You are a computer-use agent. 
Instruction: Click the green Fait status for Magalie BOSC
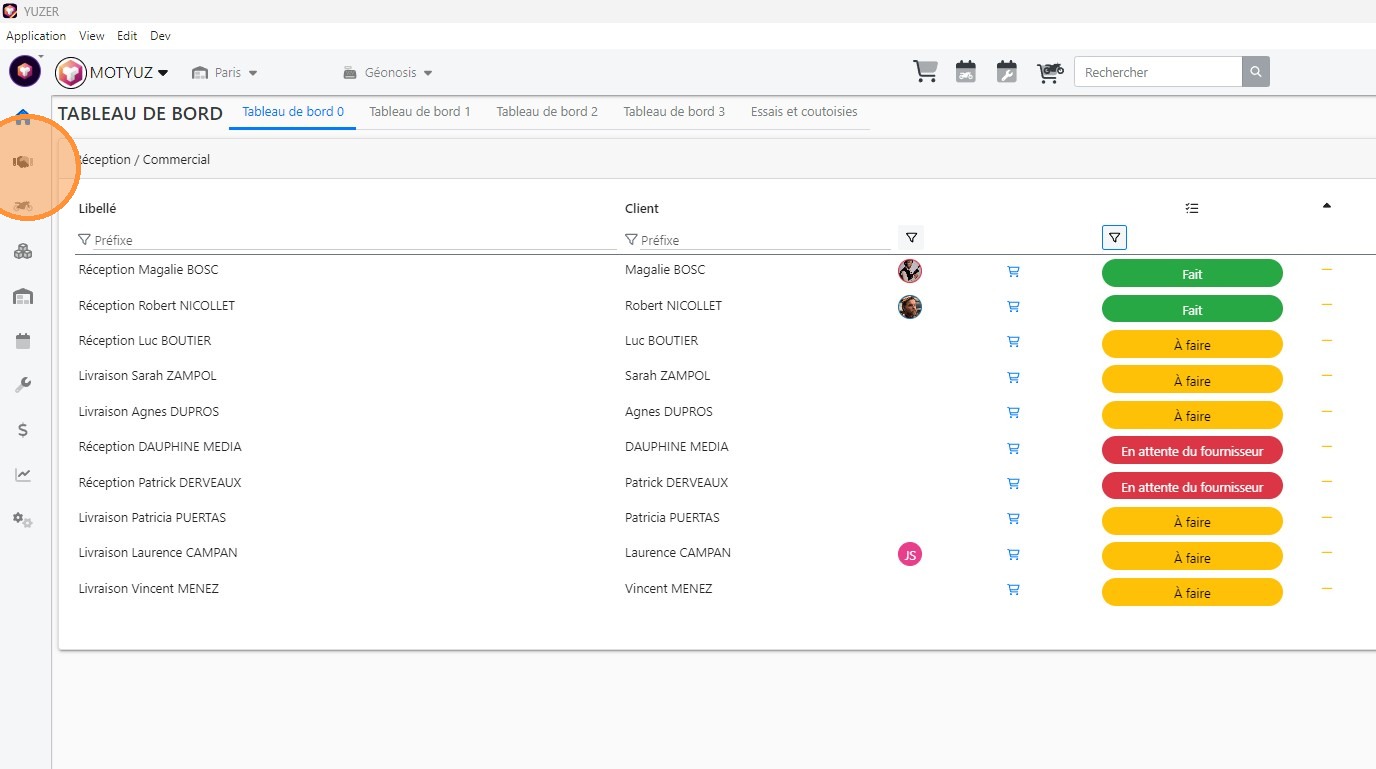(x=1192, y=274)
